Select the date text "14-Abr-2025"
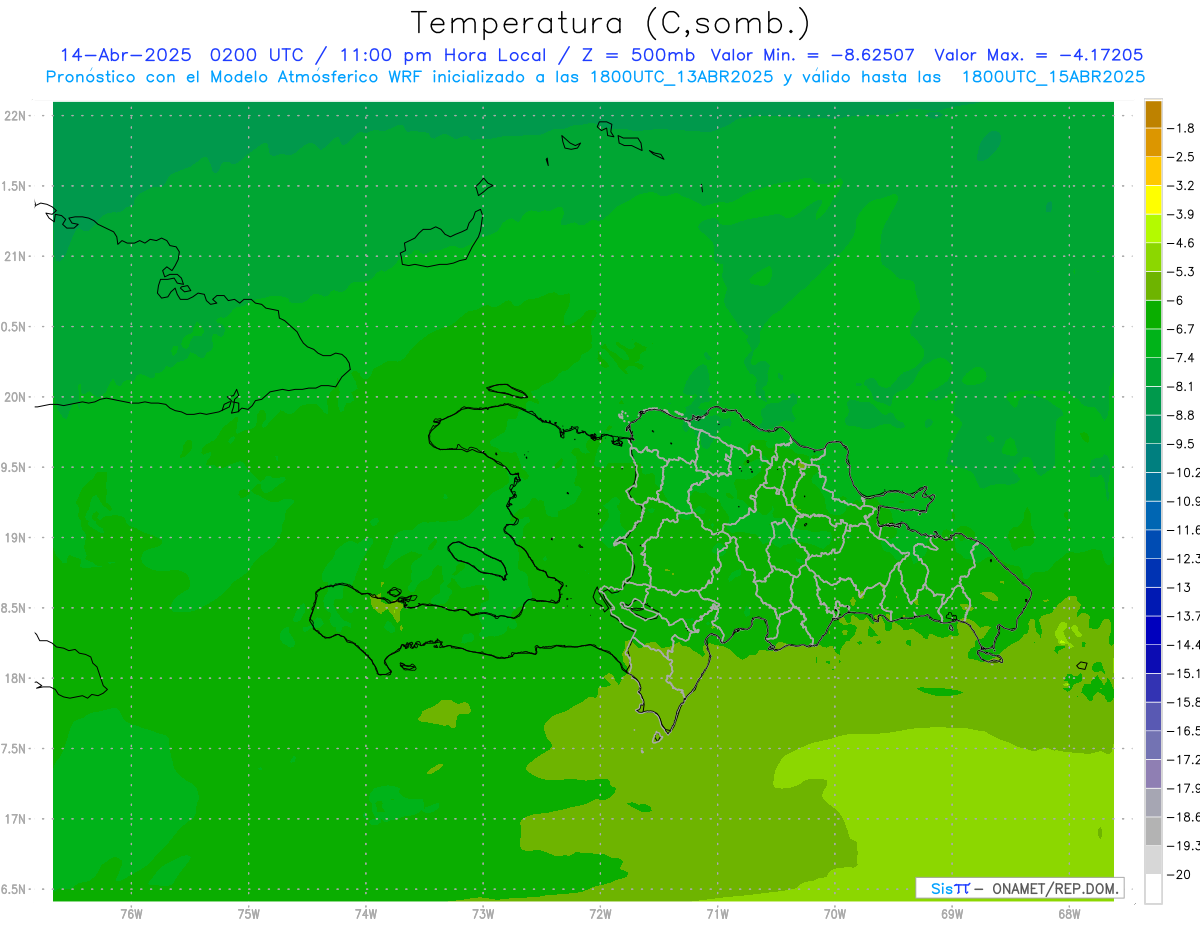Screen dimensions: 1200x927 point(124,56)
